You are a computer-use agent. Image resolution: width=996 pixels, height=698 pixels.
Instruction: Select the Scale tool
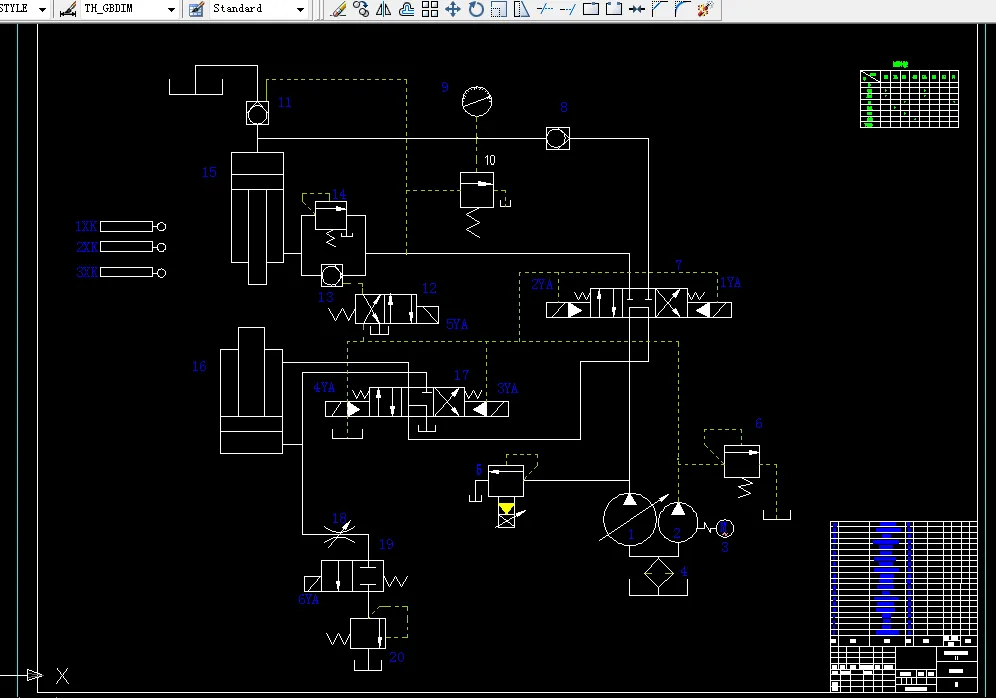[499, 9]
